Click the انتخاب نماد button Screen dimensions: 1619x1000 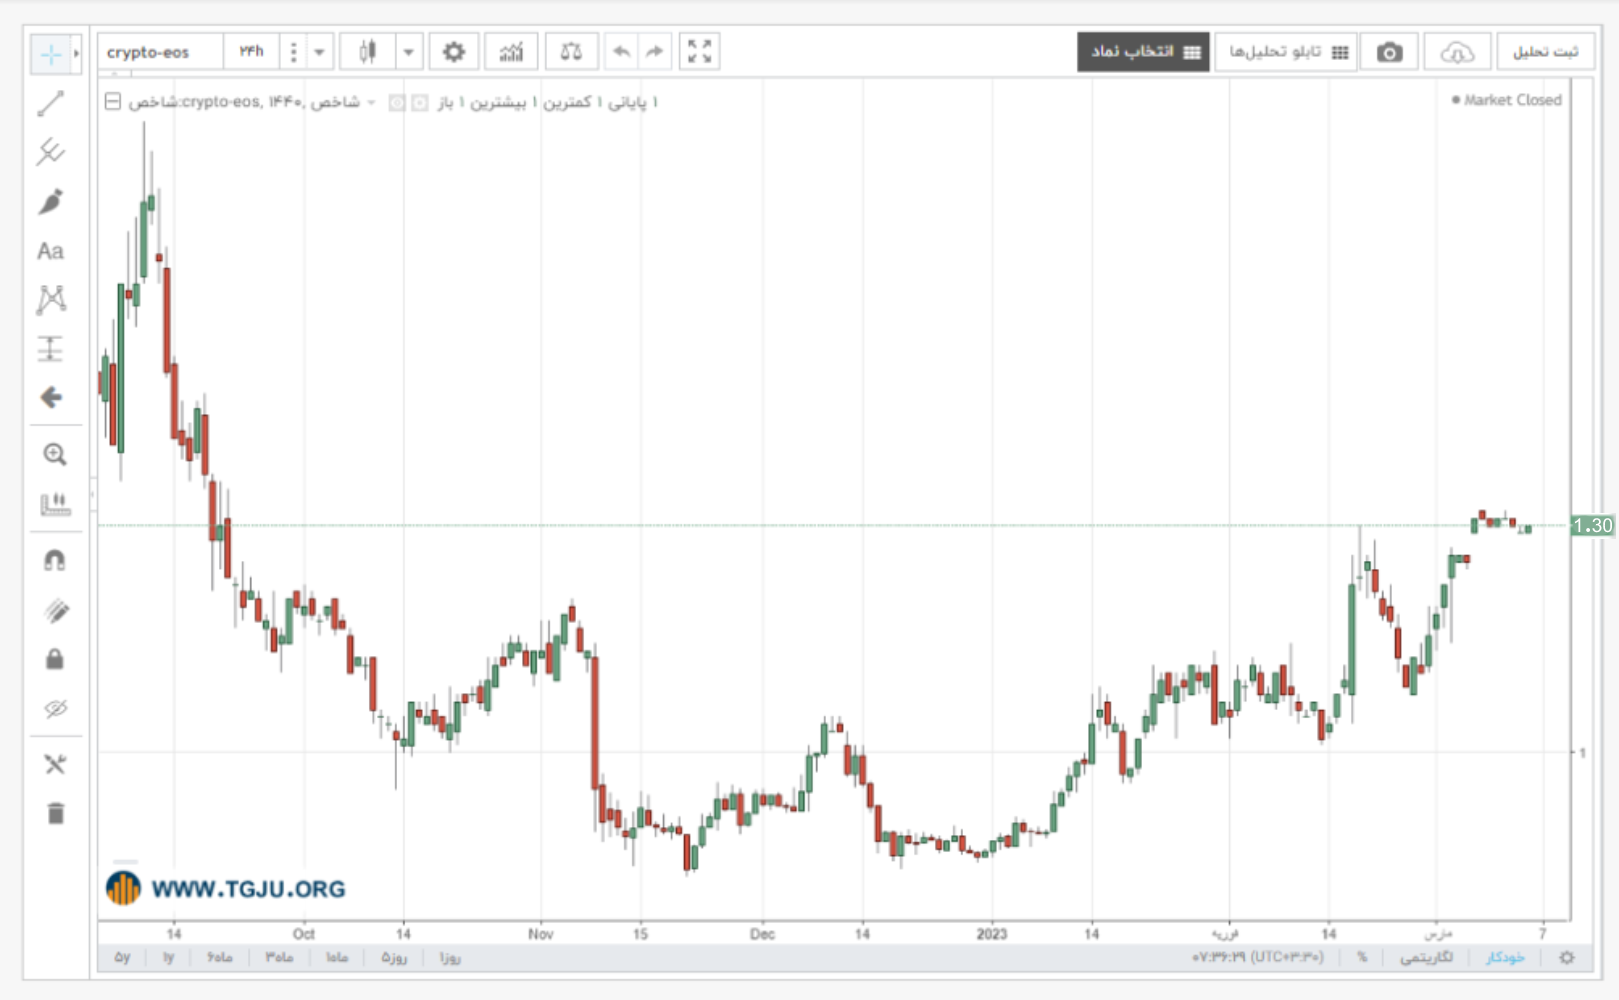[1143, 52]
